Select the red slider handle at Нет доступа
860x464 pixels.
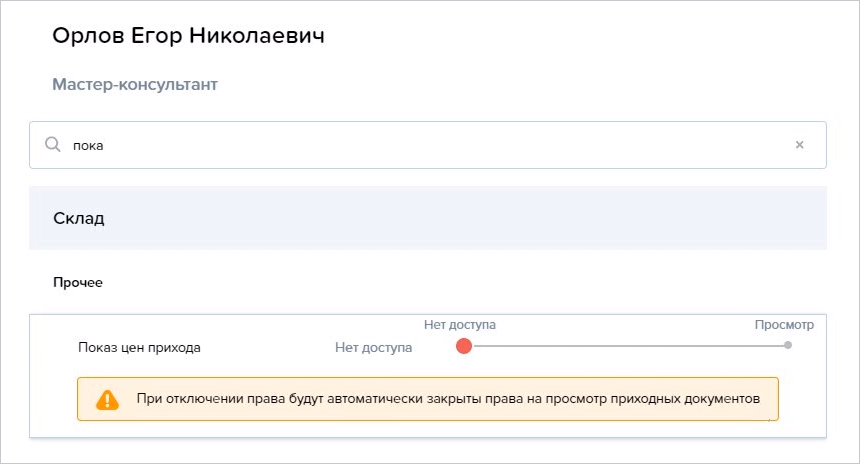click(464, 346)
